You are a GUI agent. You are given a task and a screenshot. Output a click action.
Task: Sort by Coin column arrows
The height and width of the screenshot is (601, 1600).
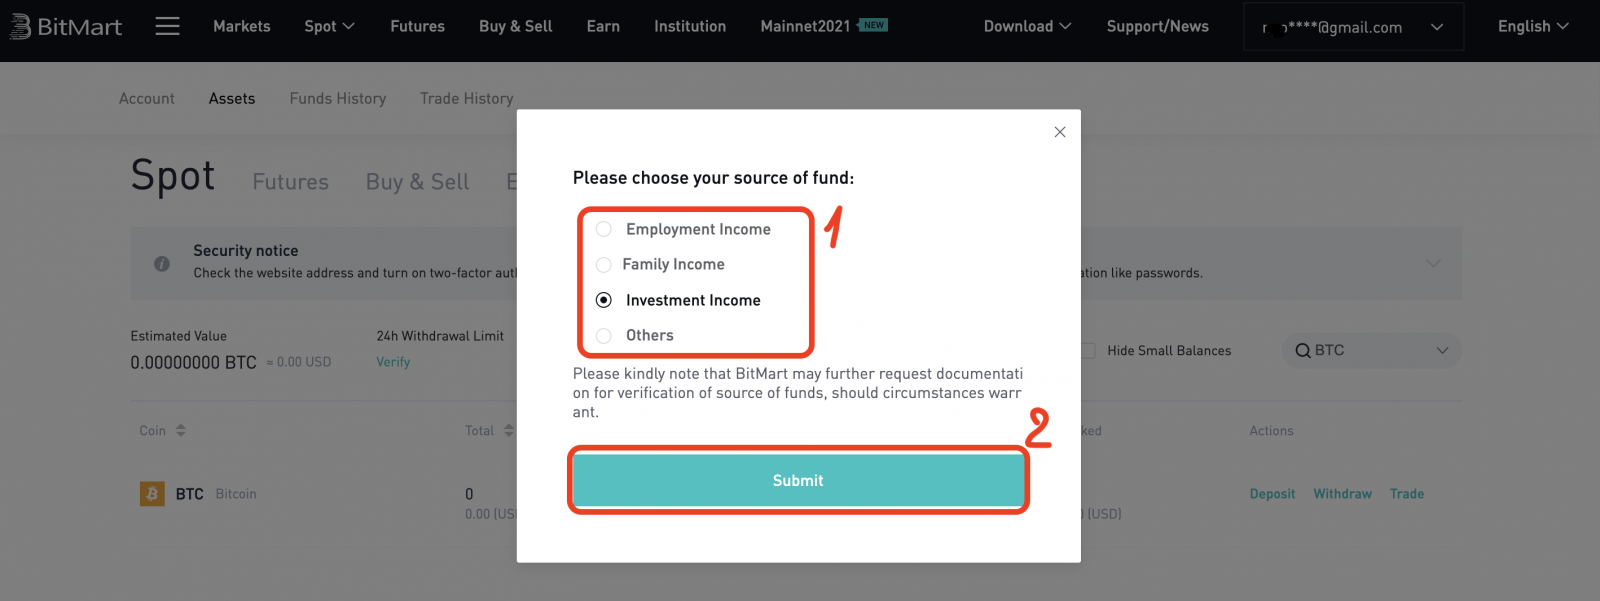(x=181, y=431)
